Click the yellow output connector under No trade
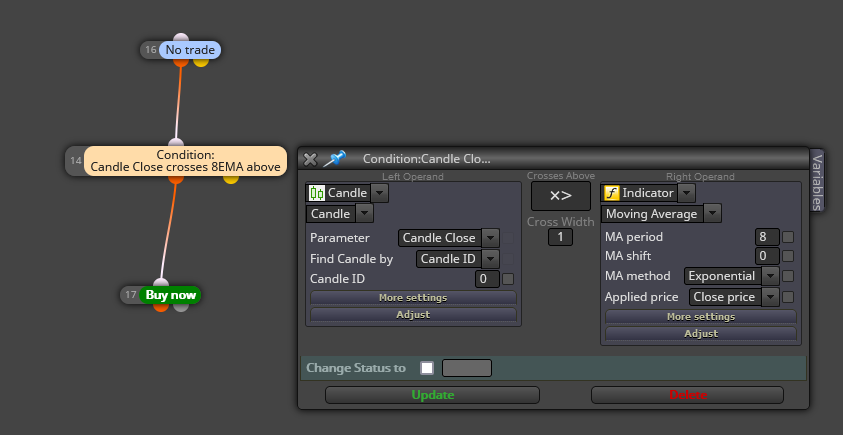This screenshot has height=435, width=843. point(201,61)
